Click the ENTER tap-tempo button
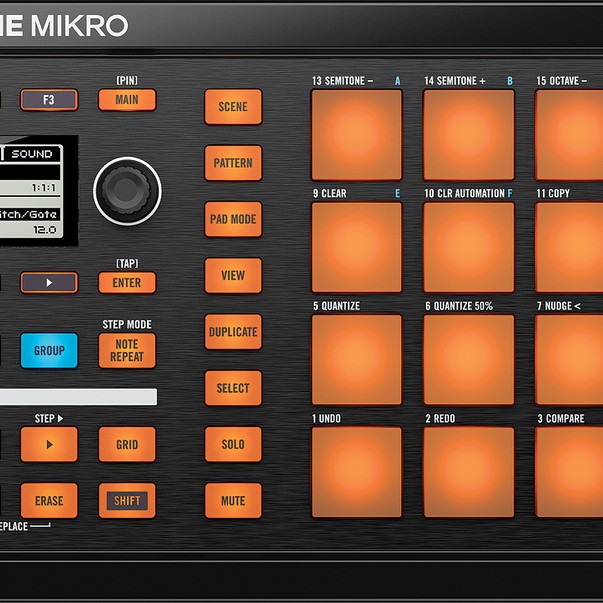The image size is (603, 603). (x=127, y=283)
